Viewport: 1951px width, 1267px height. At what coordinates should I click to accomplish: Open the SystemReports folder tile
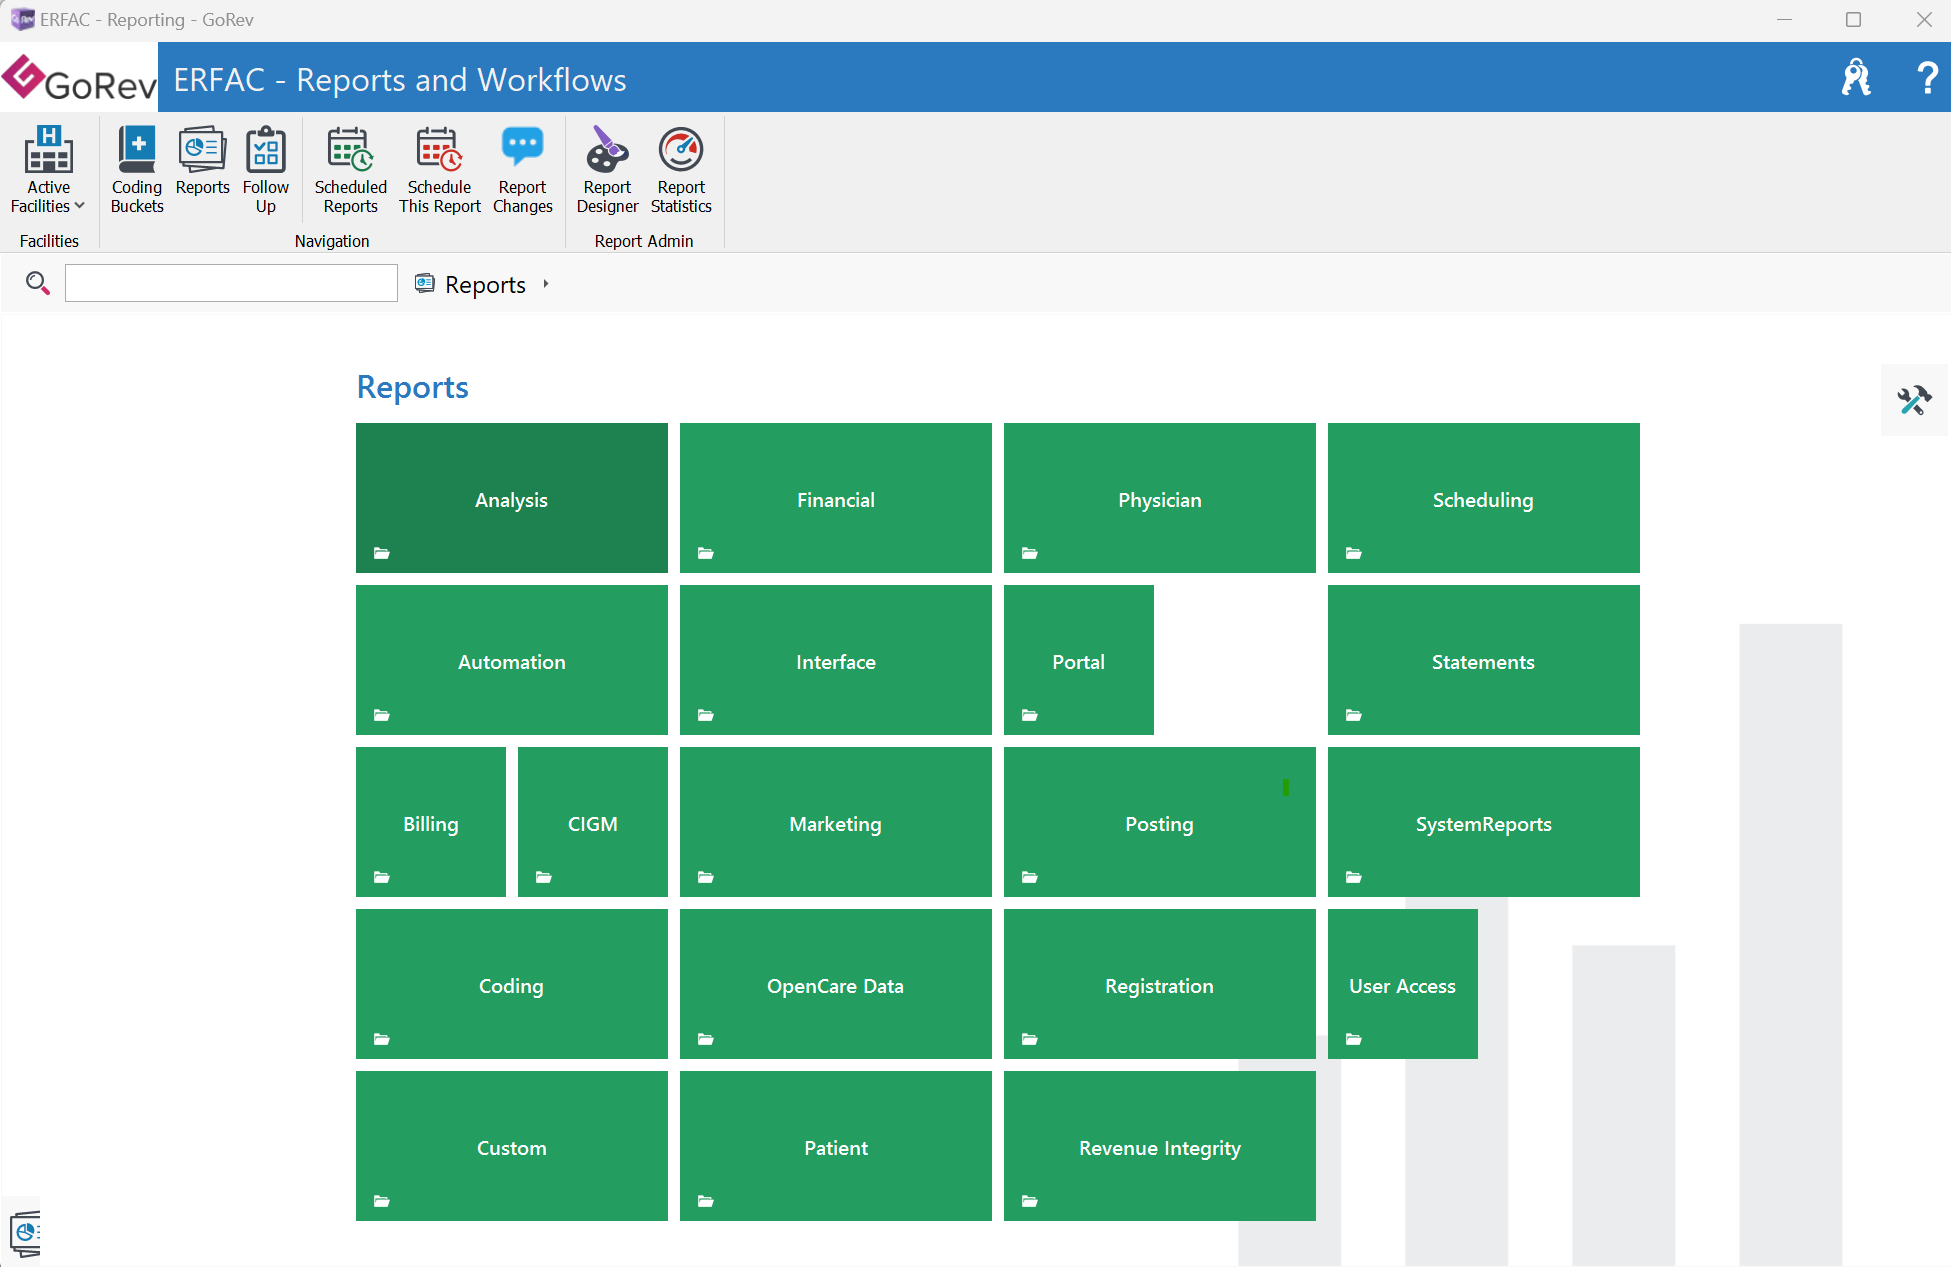[1484, 822]
